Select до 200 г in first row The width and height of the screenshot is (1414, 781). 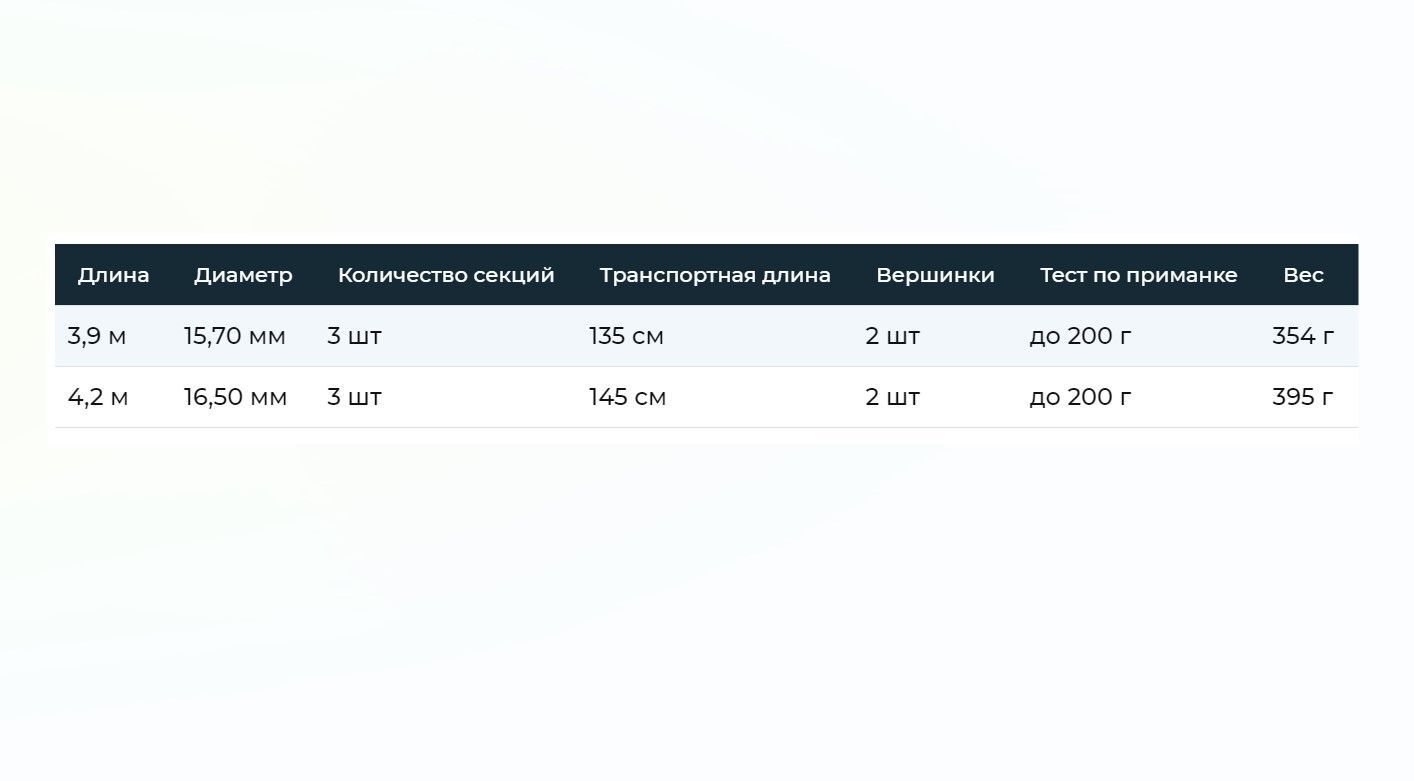click(1080, 336)
